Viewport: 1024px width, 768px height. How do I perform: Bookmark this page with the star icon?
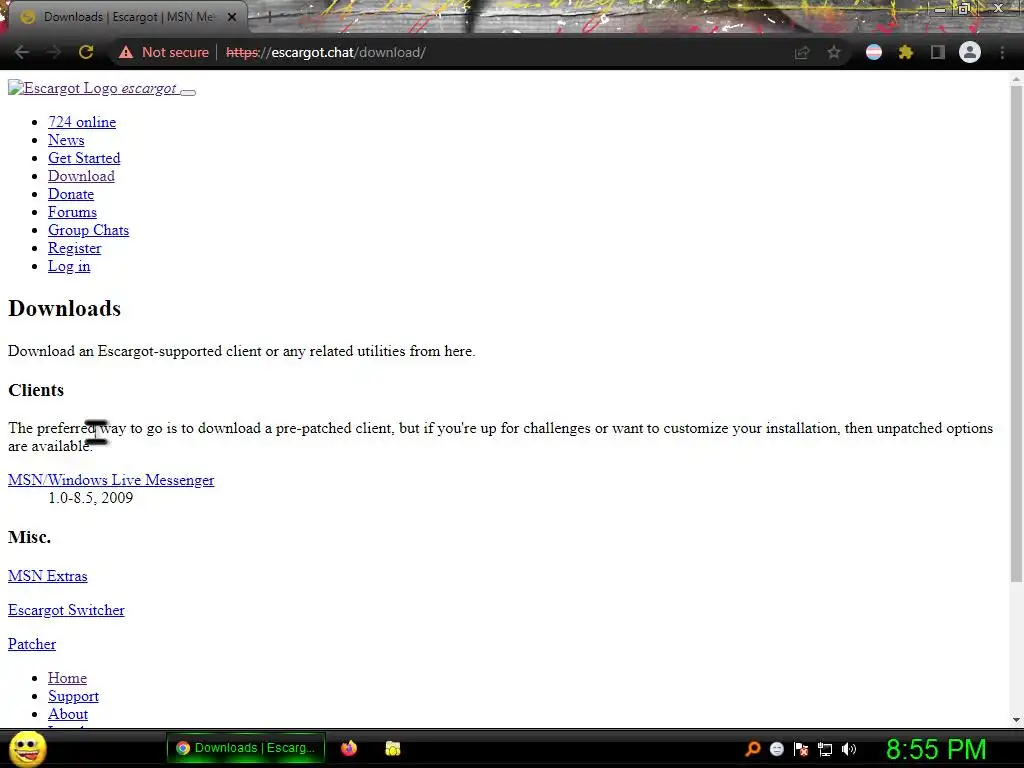[x=834, y=52]
